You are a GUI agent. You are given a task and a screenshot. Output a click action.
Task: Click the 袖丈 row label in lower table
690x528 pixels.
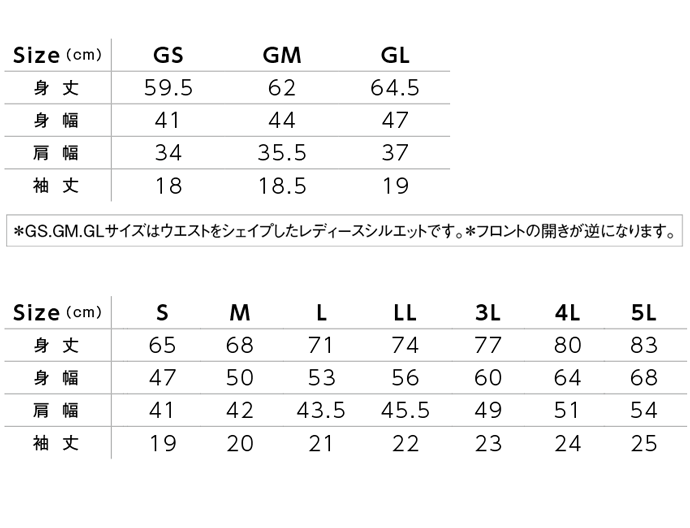56,443
